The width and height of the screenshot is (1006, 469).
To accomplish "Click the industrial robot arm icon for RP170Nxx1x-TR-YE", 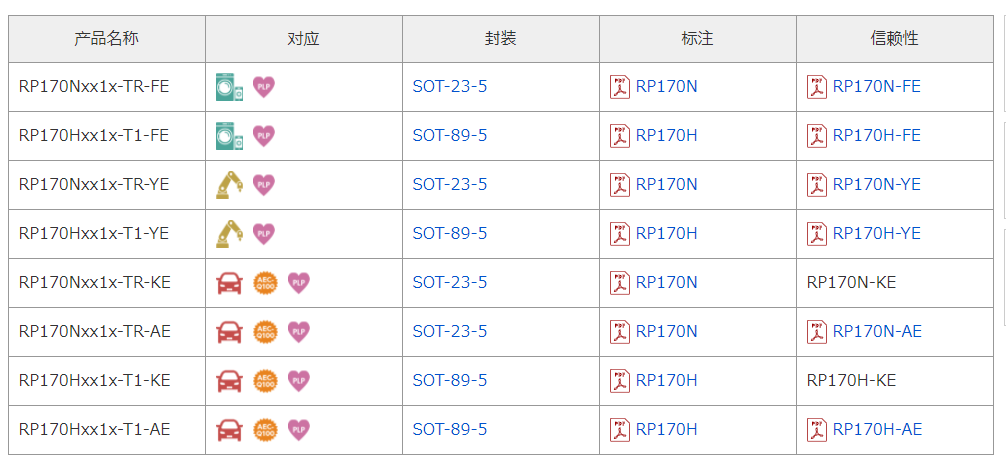I will [229, 185].
